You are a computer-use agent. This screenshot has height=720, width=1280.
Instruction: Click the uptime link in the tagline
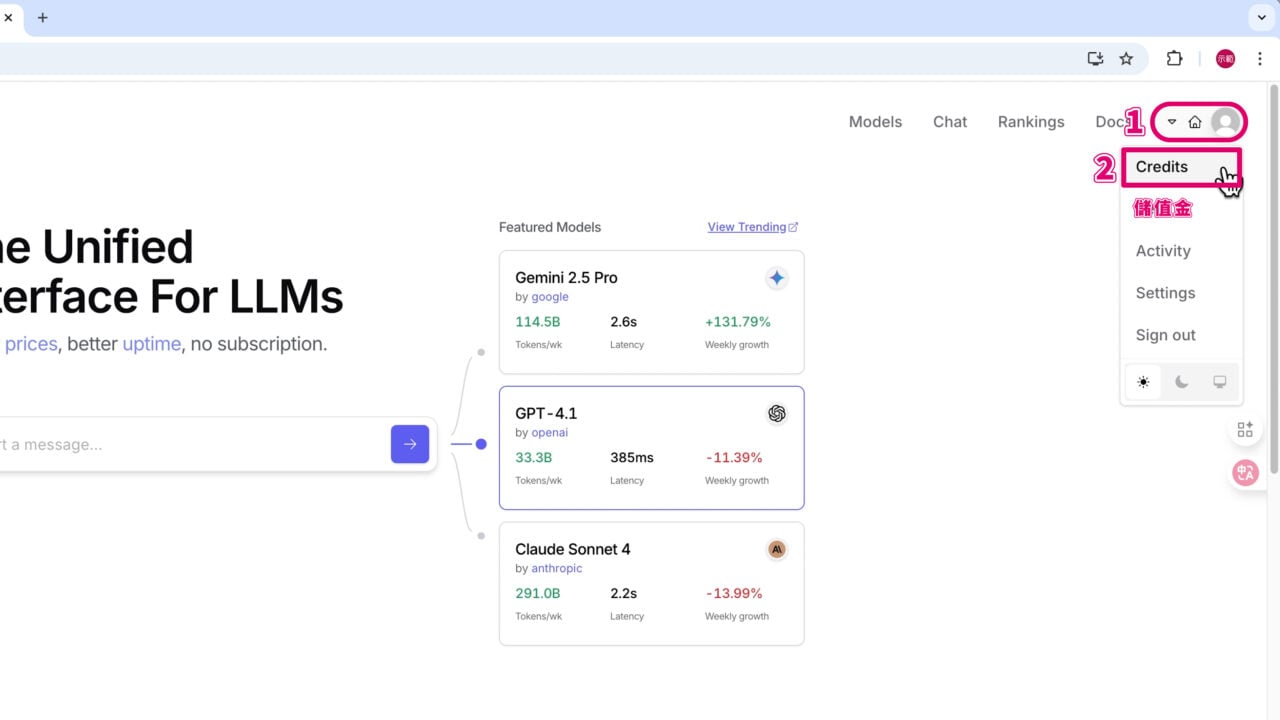click(152, 344)
